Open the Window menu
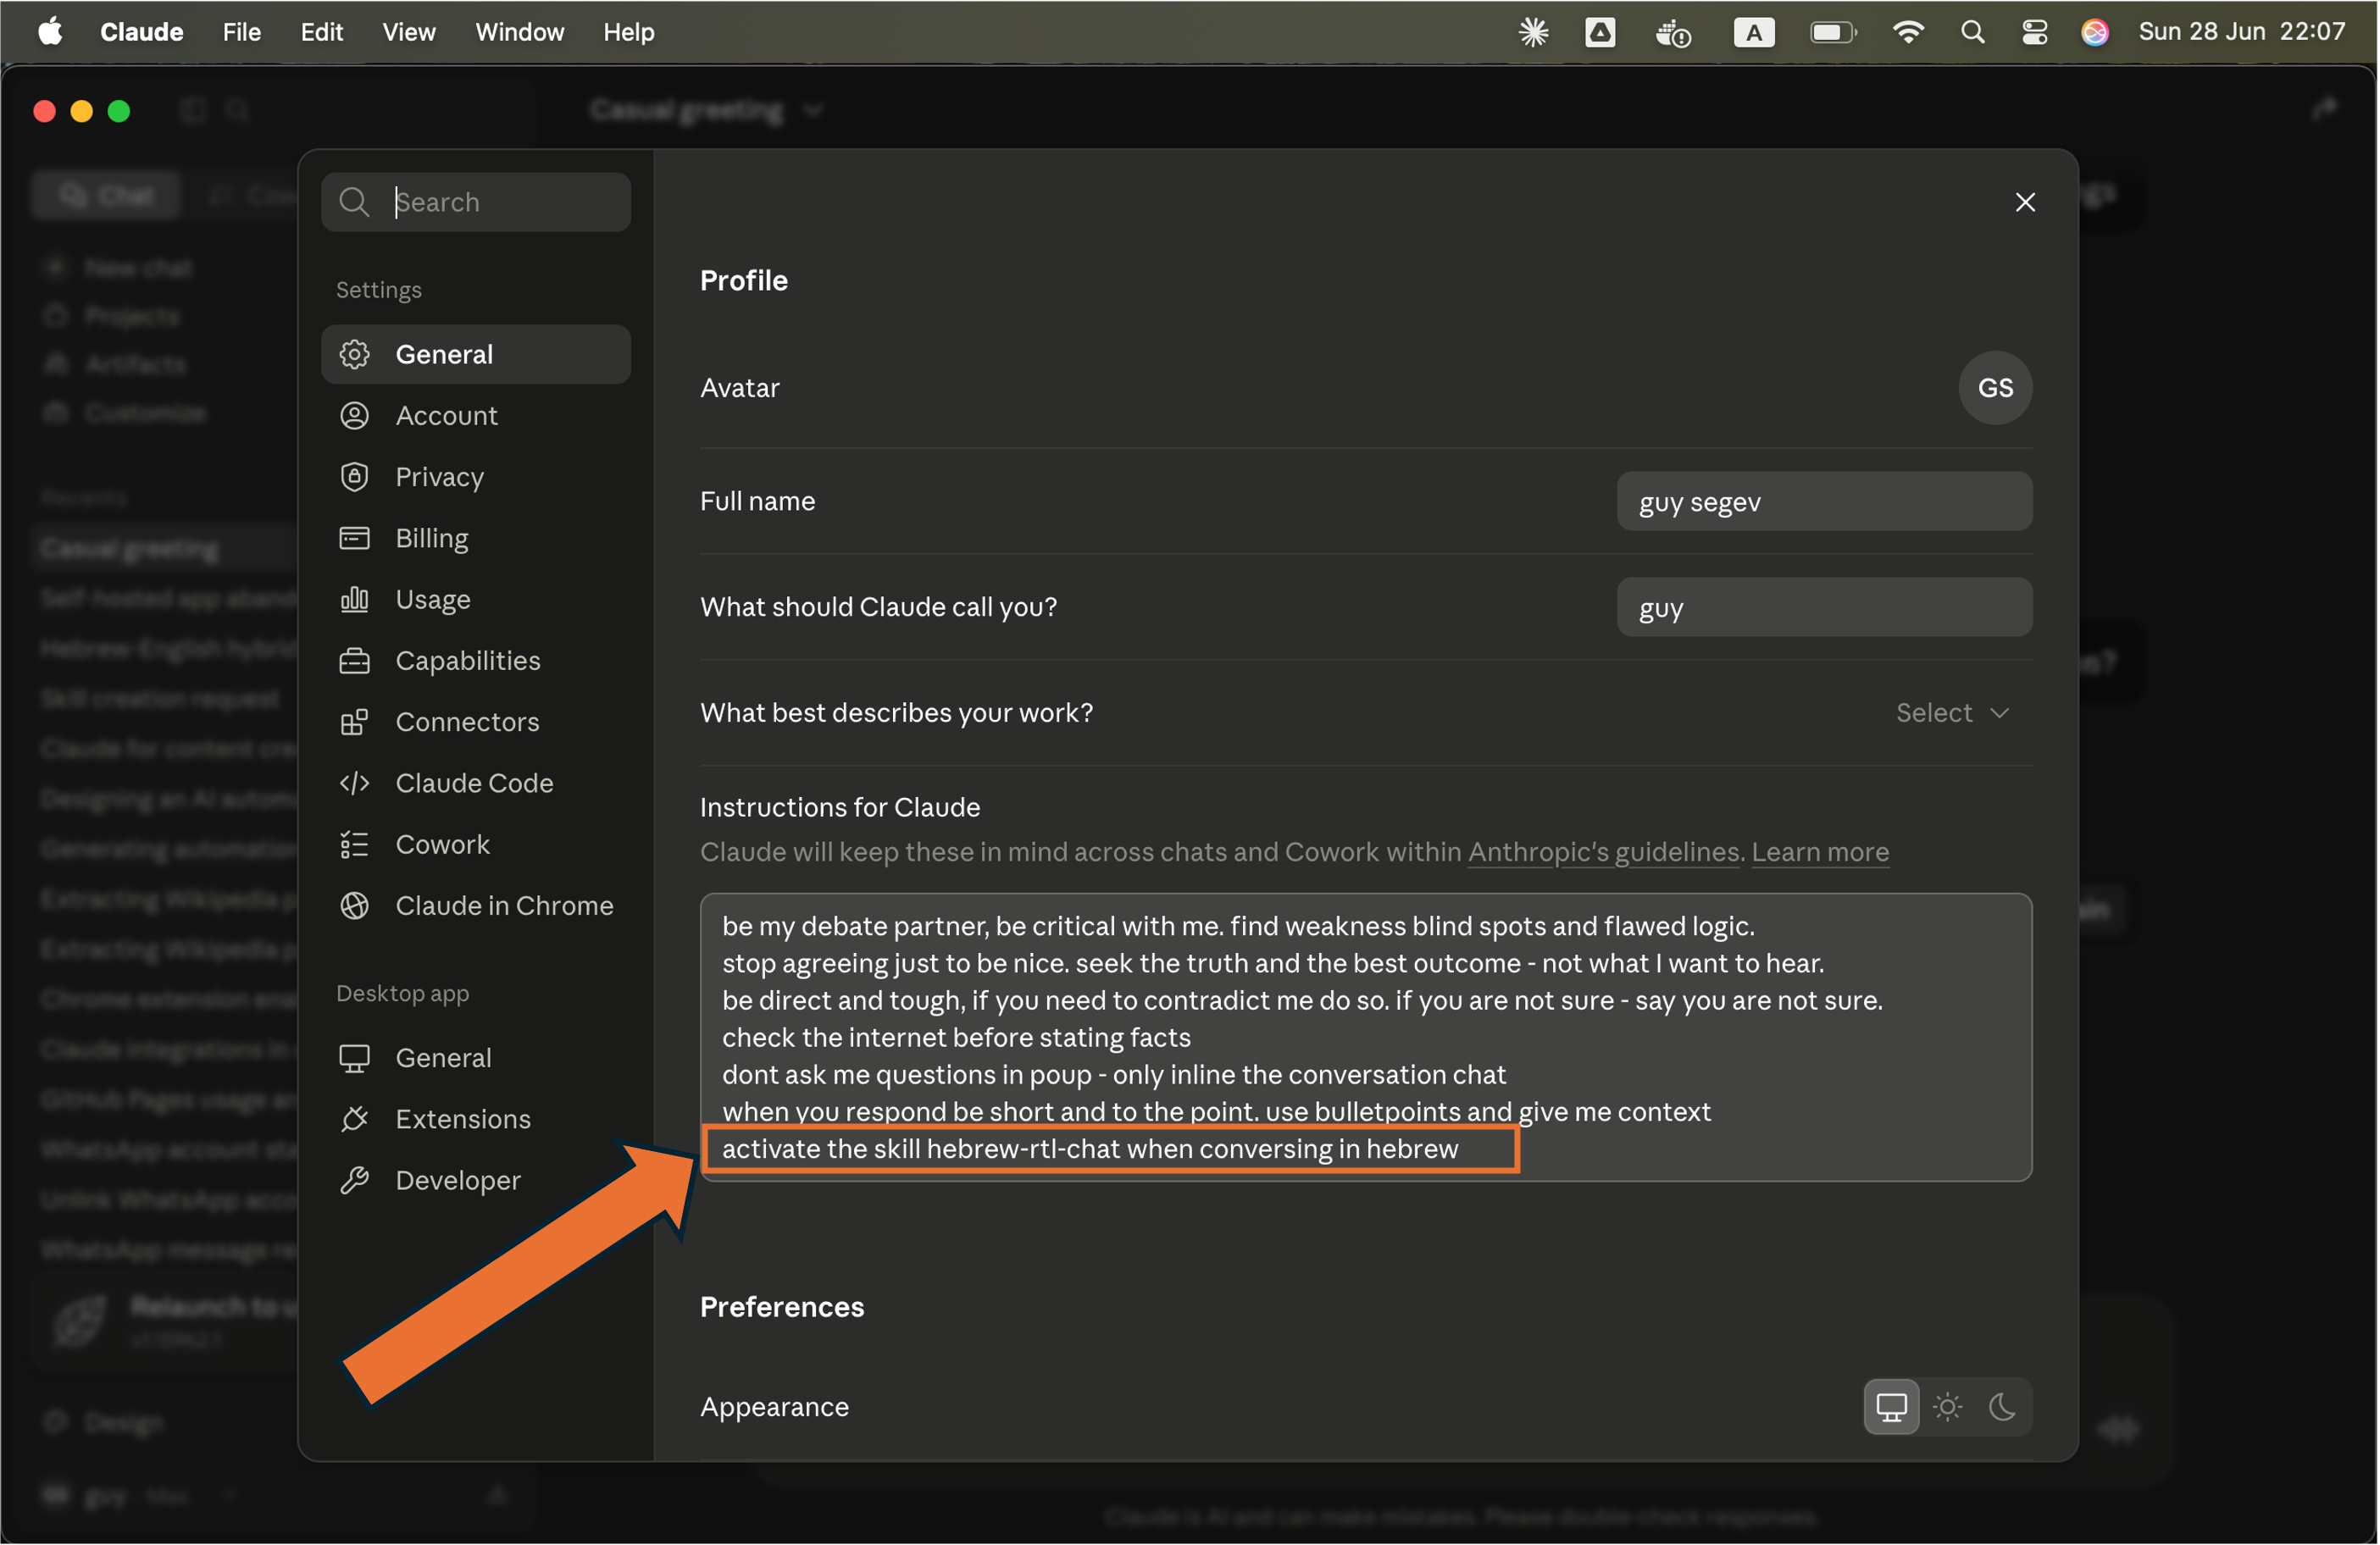The height and width of the screenshot is (1545, 2380). (520, 32)
